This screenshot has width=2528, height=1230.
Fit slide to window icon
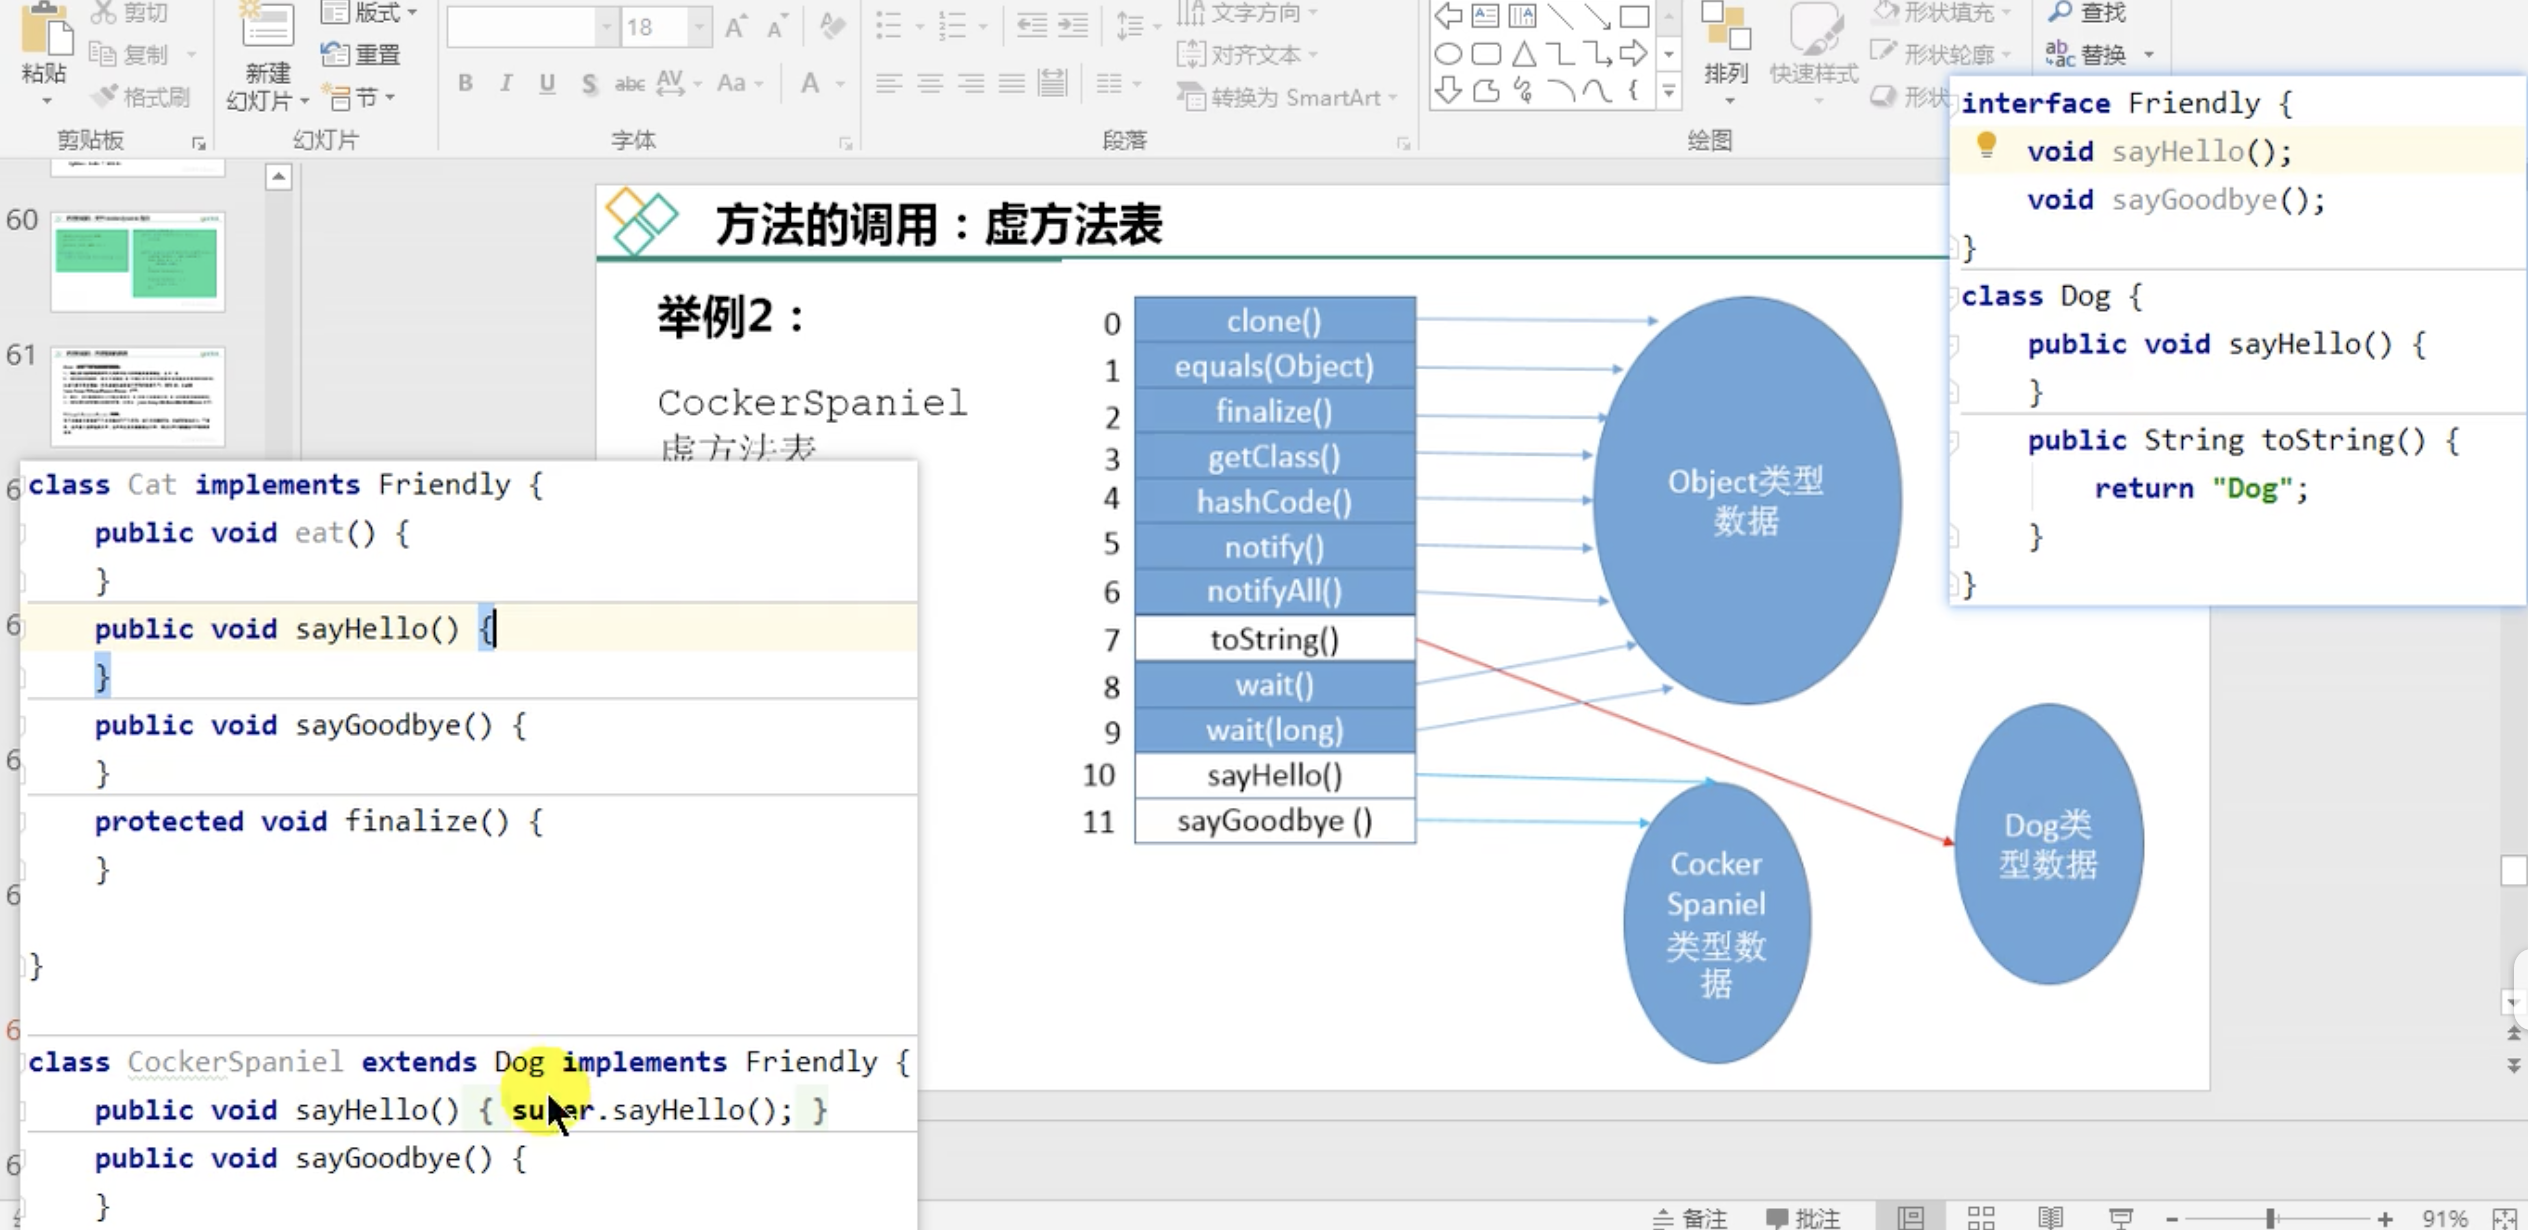pos(2505,1217)
